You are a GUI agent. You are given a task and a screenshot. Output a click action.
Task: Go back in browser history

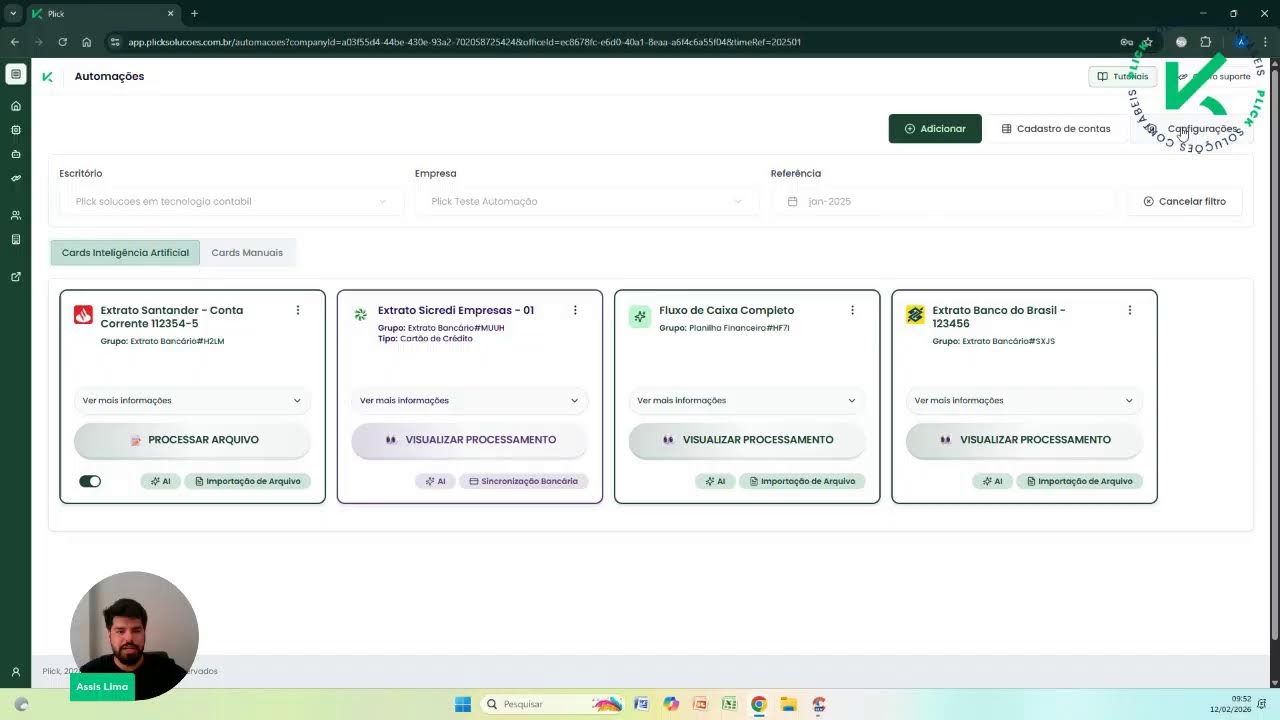point(14,42)
